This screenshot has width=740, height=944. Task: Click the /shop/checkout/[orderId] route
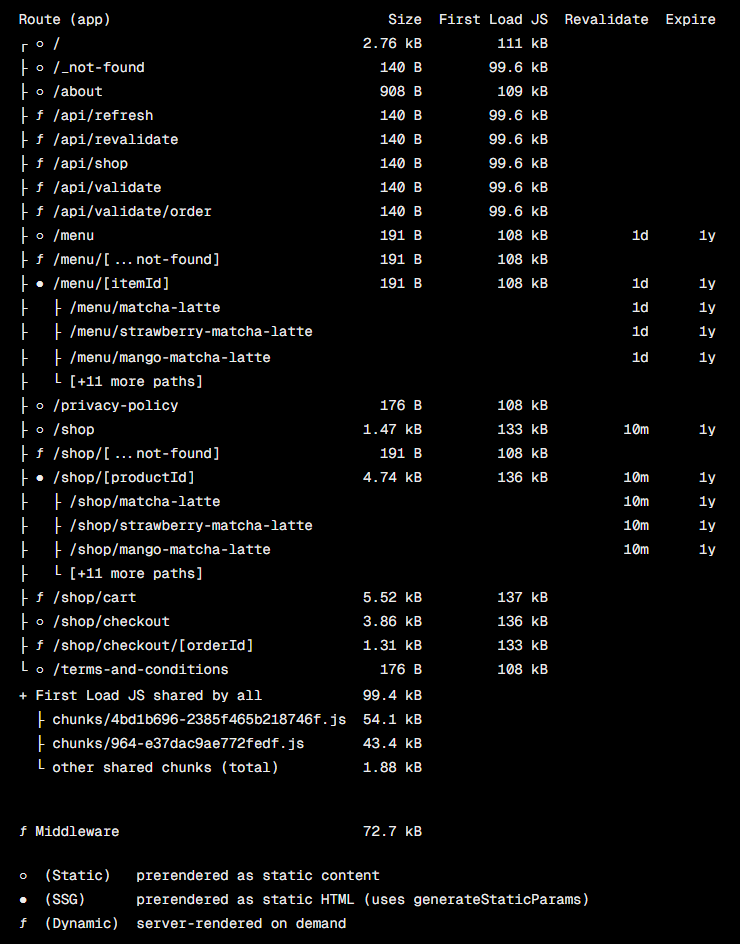[154, 646]
